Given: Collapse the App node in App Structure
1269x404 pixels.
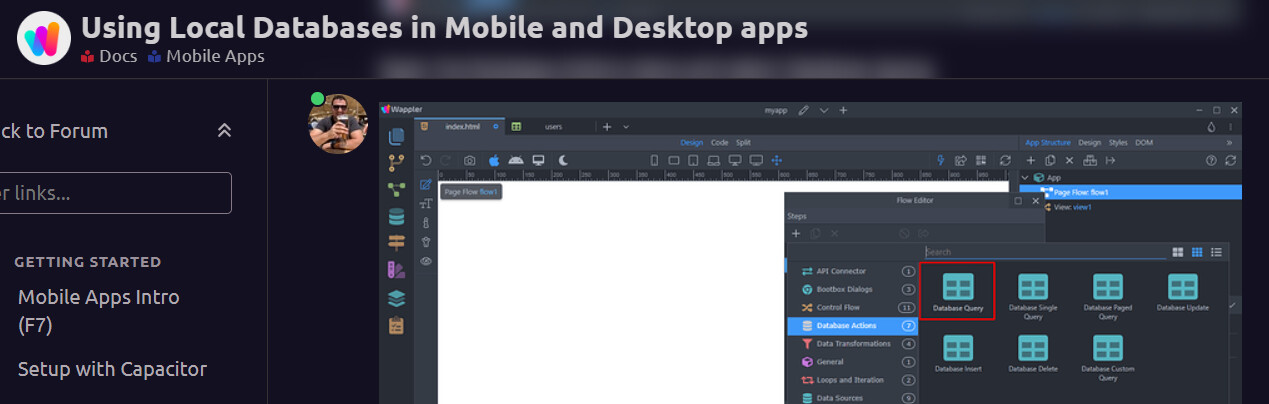Looking at the screenshot, I should click(x=1025, y=177).
